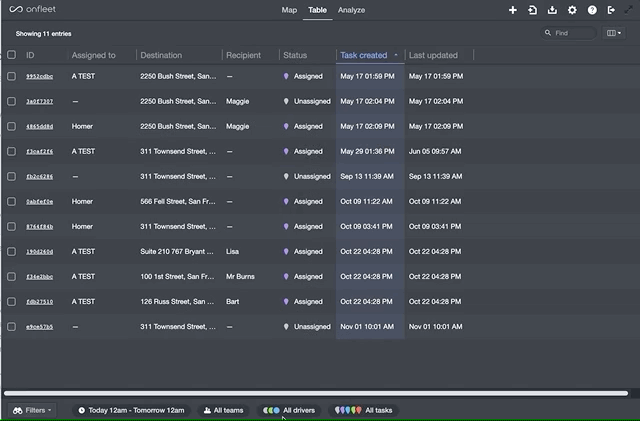Open settings via the gear icon
The width and height of the screenshot is (640, 421).
pos(572,10)
